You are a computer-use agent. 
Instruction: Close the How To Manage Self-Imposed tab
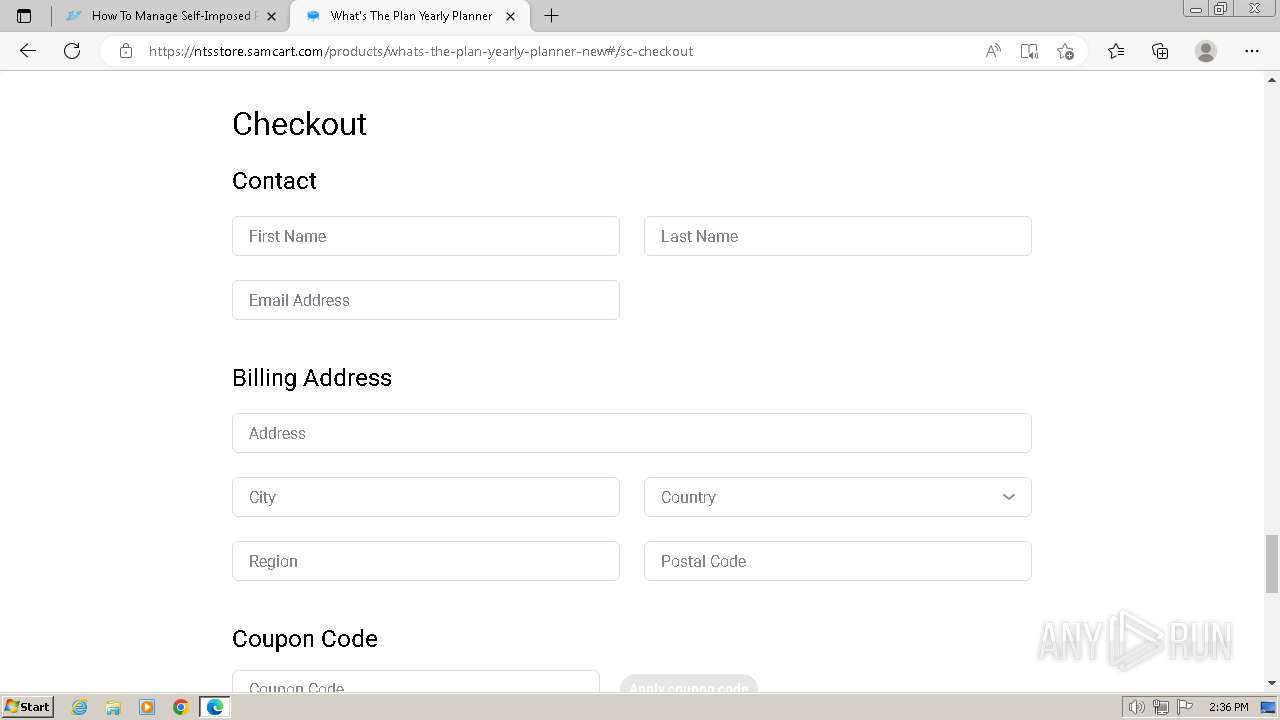tap(271, 16)
